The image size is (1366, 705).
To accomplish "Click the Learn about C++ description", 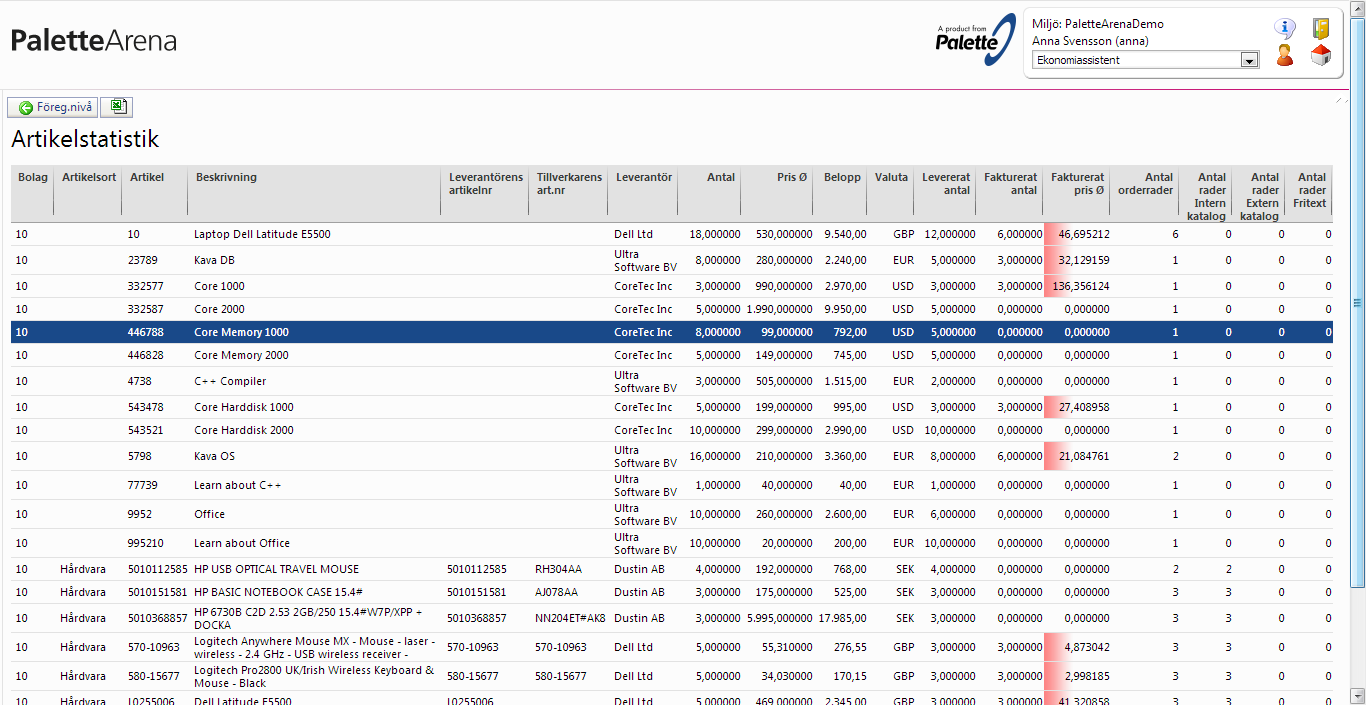I will [238, 485].
